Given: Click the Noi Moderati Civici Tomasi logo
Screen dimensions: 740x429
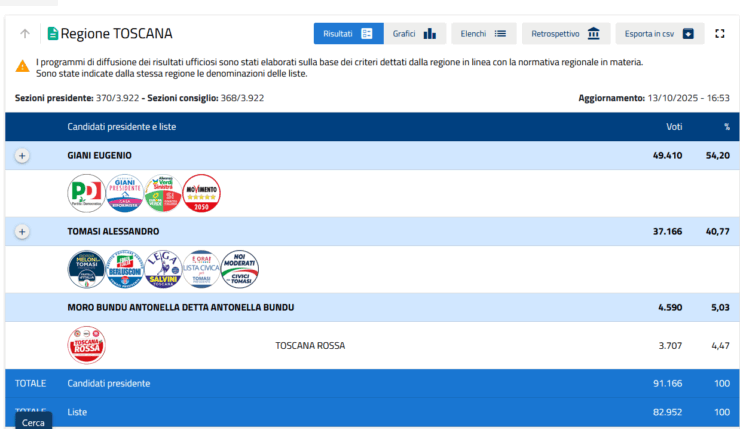Looking at the screenshot, I should click(239, 269).
